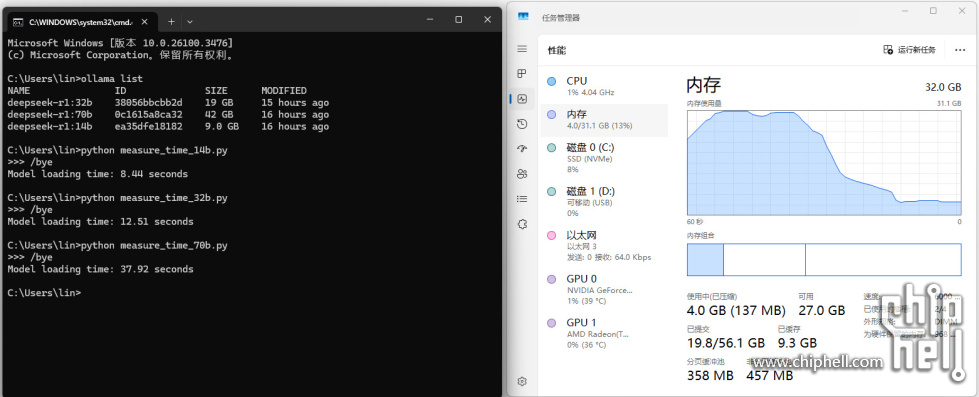Click the '19.8/56.1 GB' committed value
979x397 pixels.
pos(726,343)
